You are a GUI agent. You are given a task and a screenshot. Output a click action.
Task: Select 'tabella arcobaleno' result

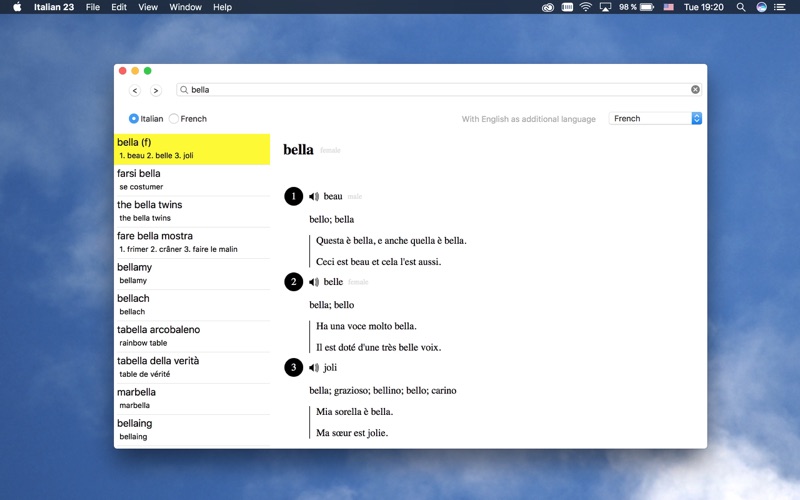(192, 336)
